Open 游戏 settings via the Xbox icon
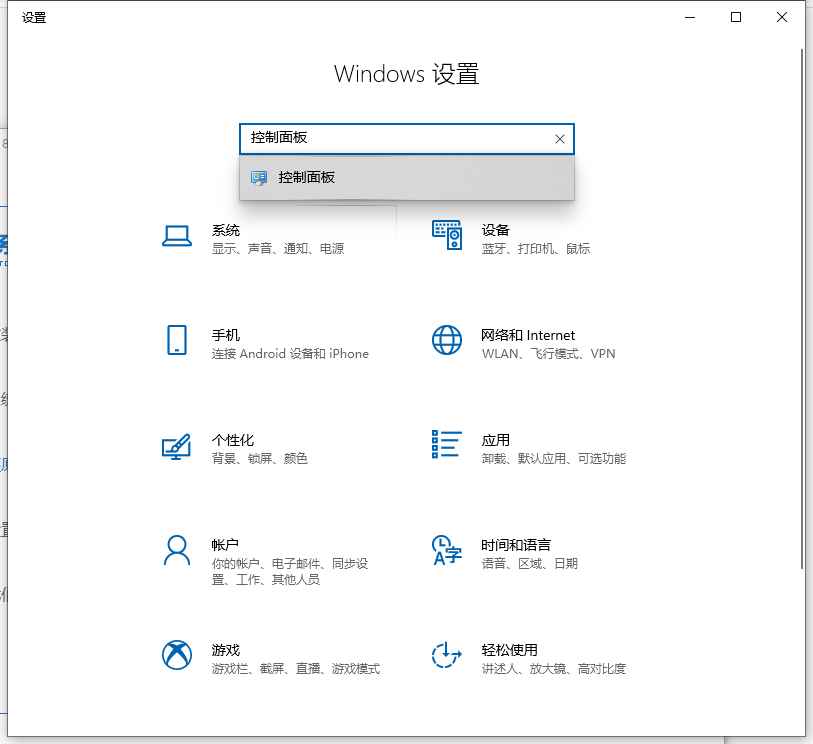Viewport: 813px width, 744px height. [177, 657]
